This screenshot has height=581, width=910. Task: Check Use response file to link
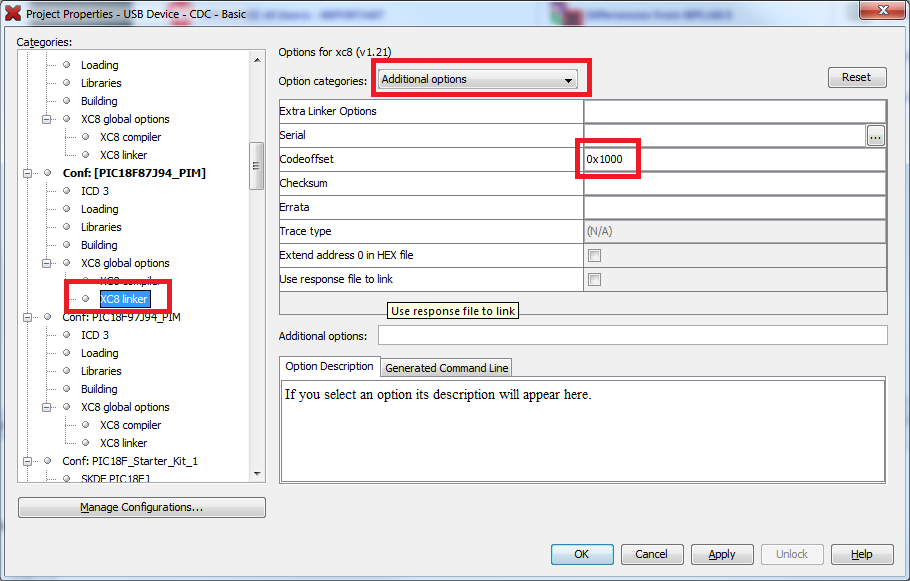click(594, 280)
